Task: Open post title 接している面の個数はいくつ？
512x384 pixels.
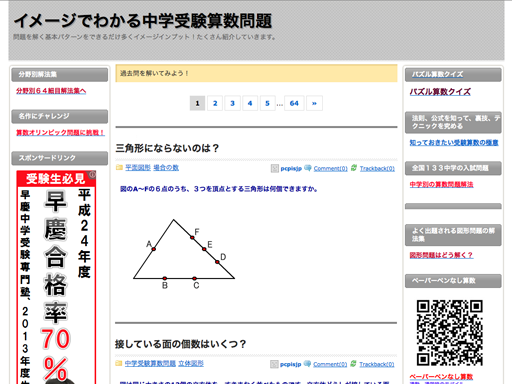Action: click(x=180, y=344)
